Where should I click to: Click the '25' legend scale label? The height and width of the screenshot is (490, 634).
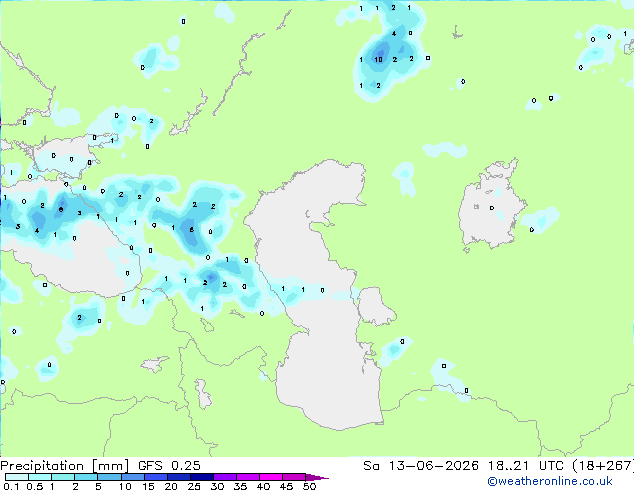pos(194,486)
